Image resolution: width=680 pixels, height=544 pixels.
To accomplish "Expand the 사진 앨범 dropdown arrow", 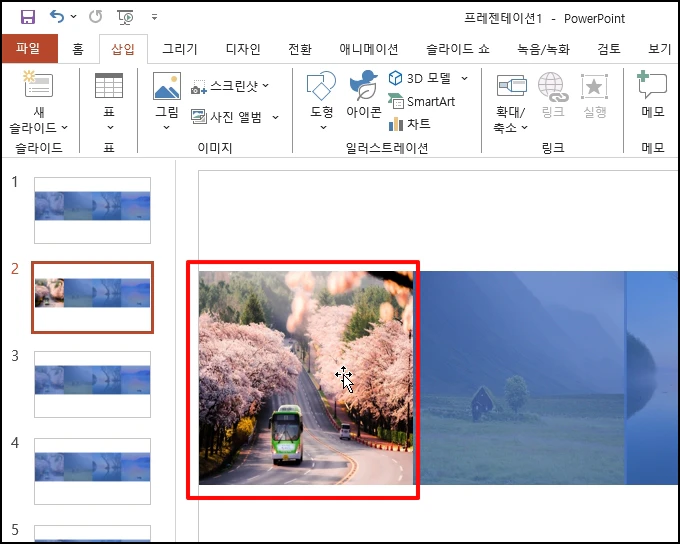I will [x=275, y=117].
